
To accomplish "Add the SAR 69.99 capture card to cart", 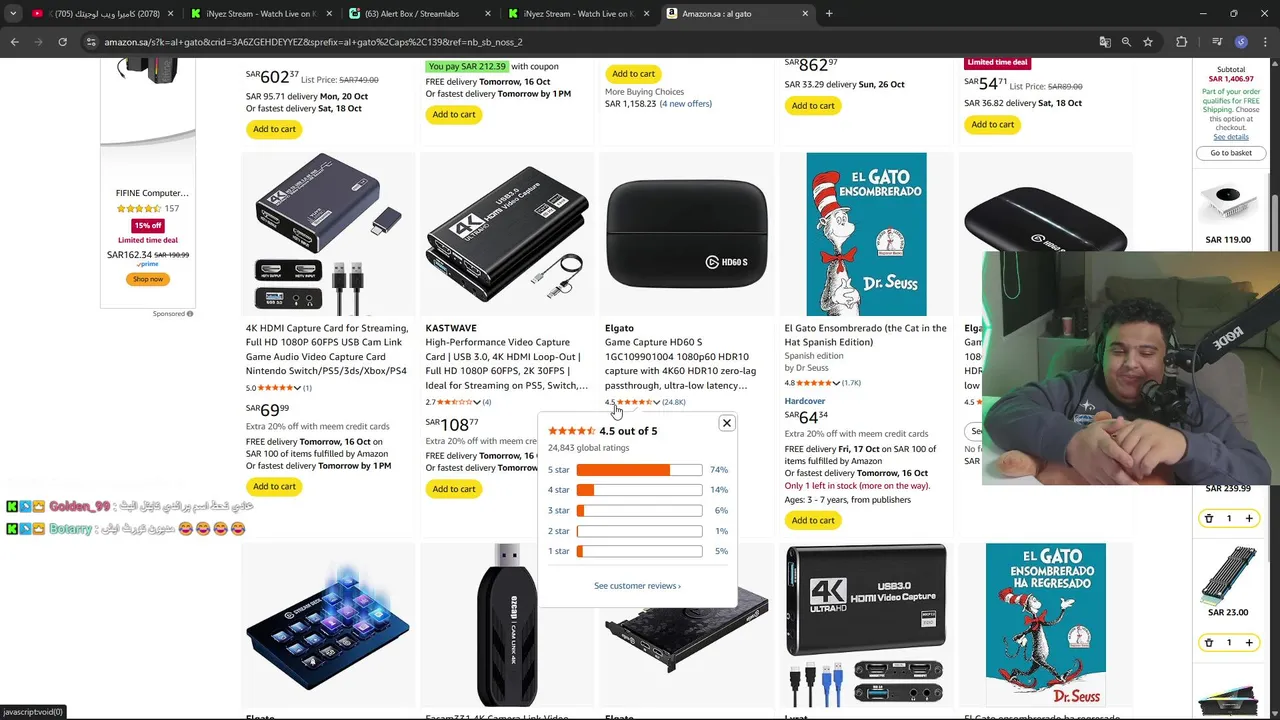I will point(274,486).
